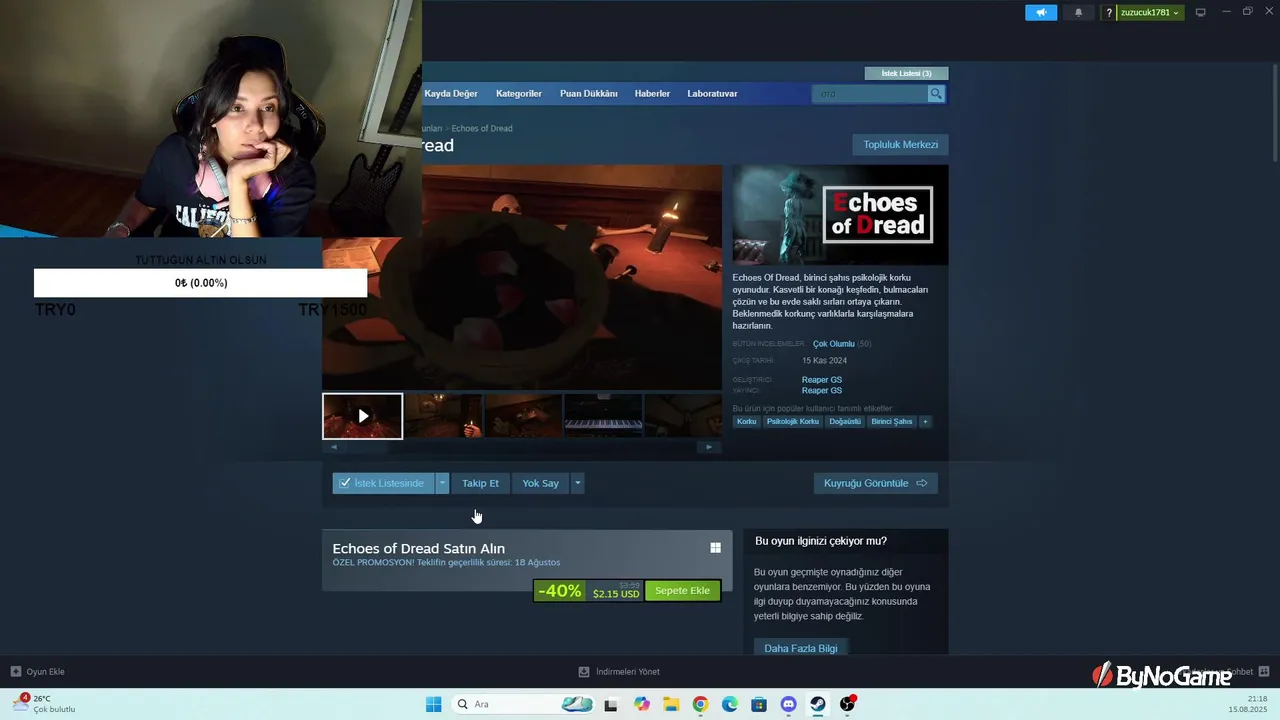The height and width of the screenshot is (720, 1280).
Task: Expand the wishlist options dropdown arrow
Action: 442,483
